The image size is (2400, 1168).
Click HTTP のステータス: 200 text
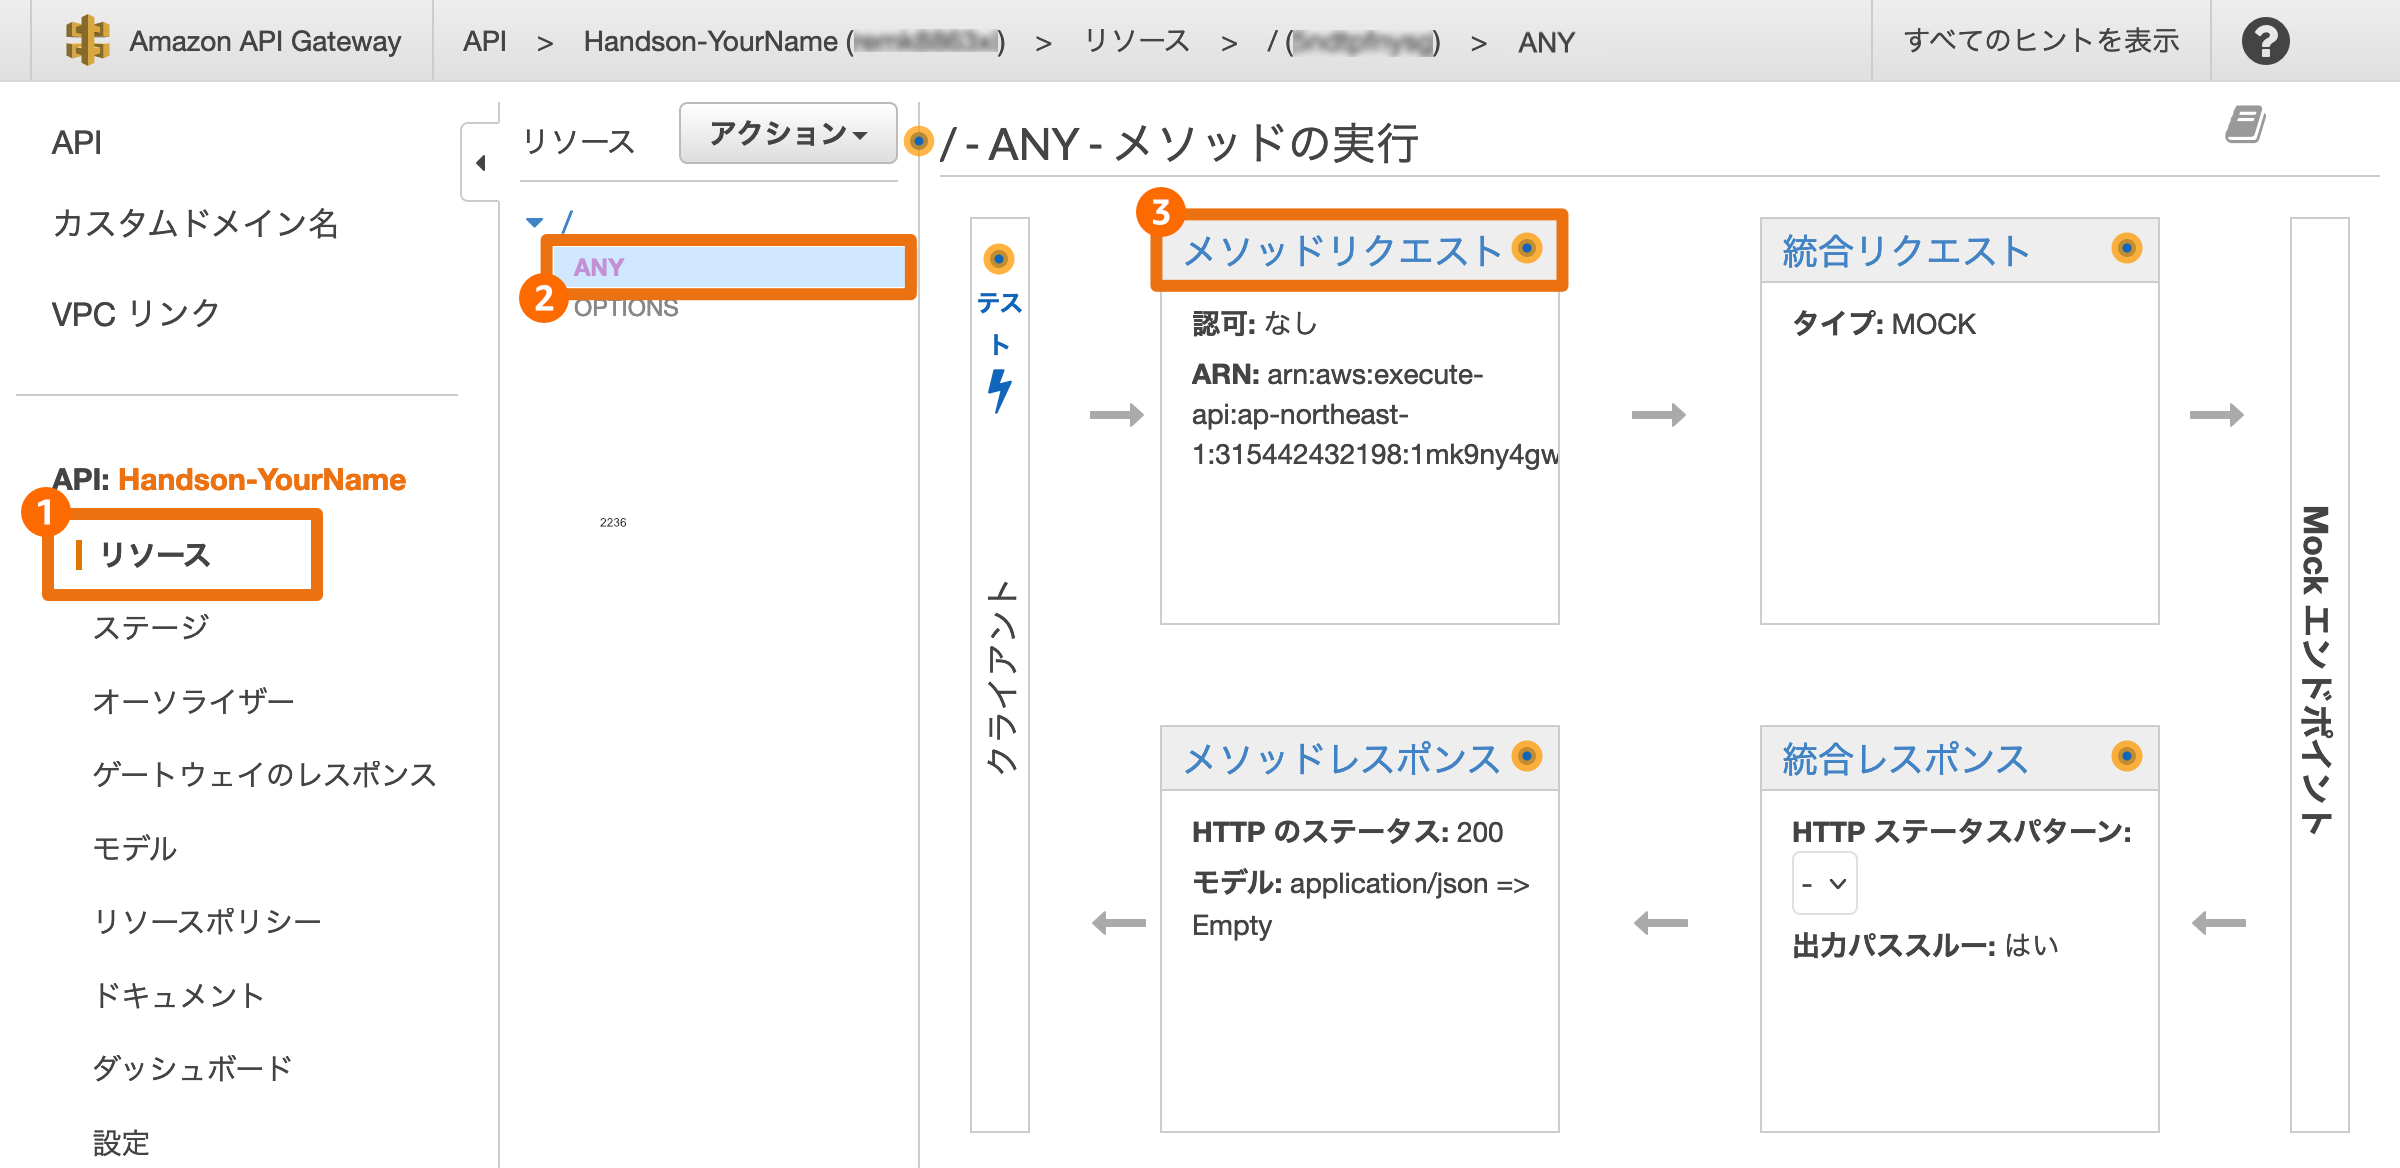[x=1347, y=832]
